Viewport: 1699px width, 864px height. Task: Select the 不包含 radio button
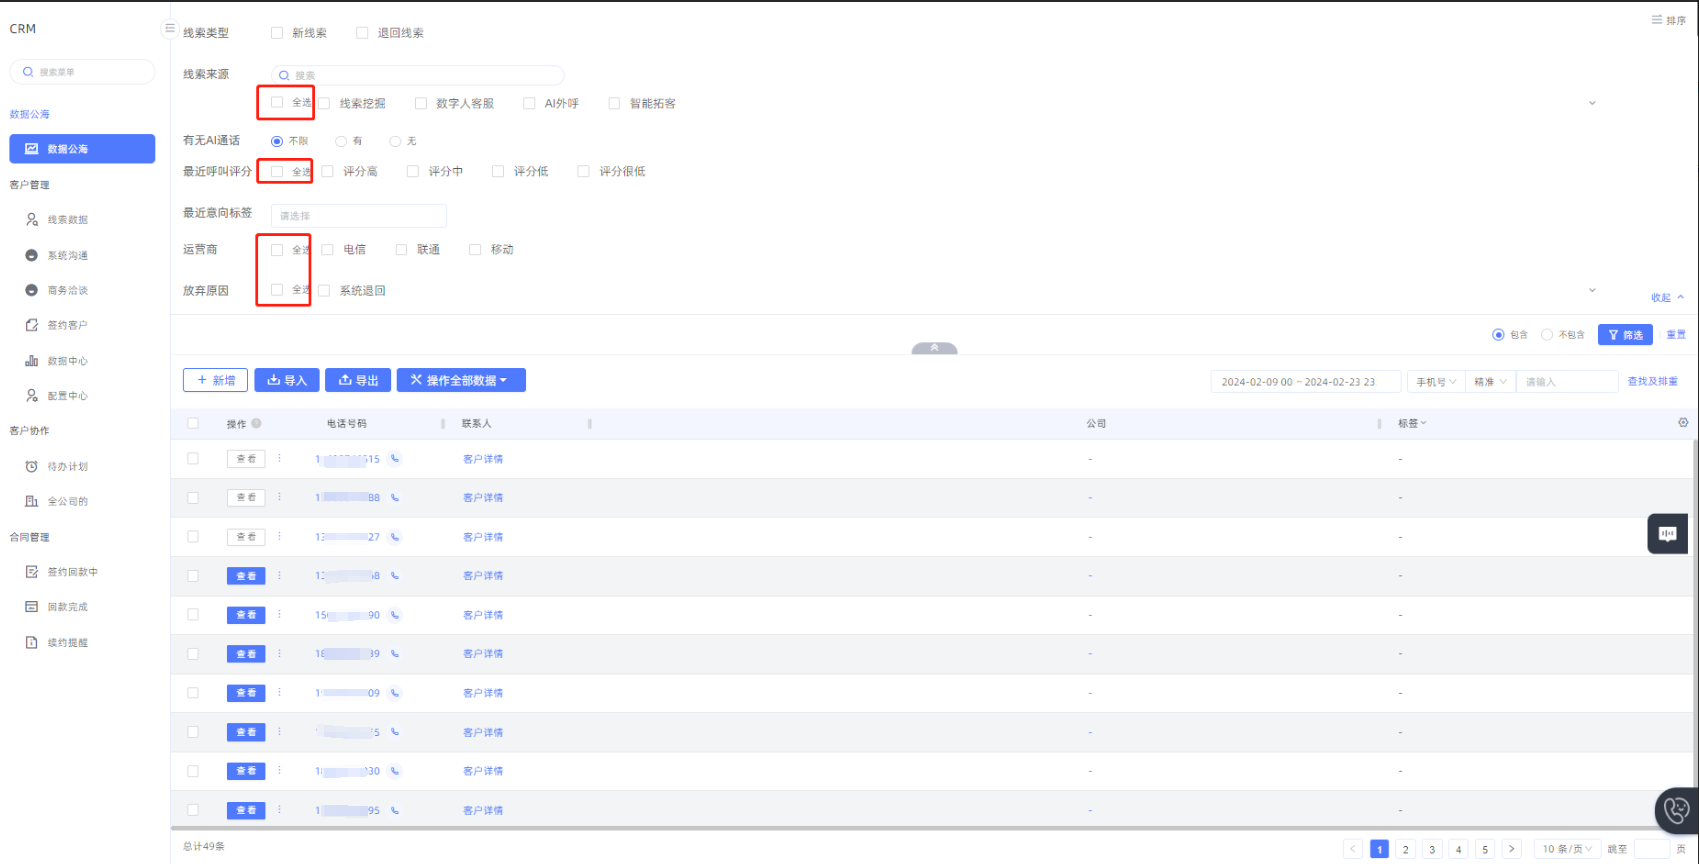pos(1547,335)
